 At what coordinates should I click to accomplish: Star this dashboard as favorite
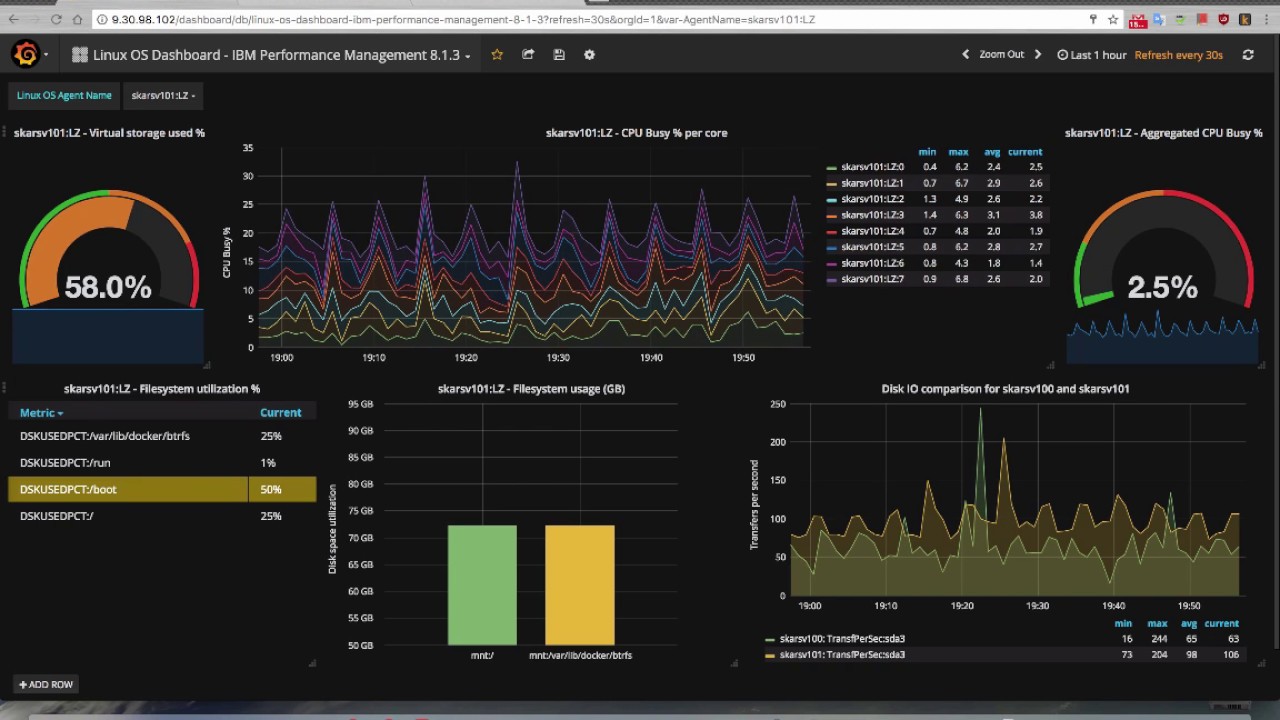point(497,55)
